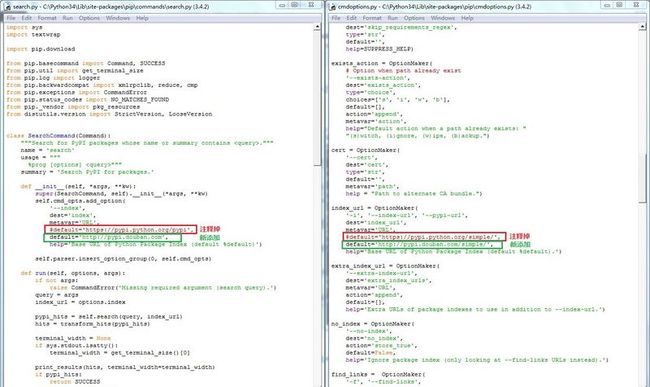Open Format menu in search.py window
Screen dimensions: 650x387
pyautogui.click(x=47, y=18)
